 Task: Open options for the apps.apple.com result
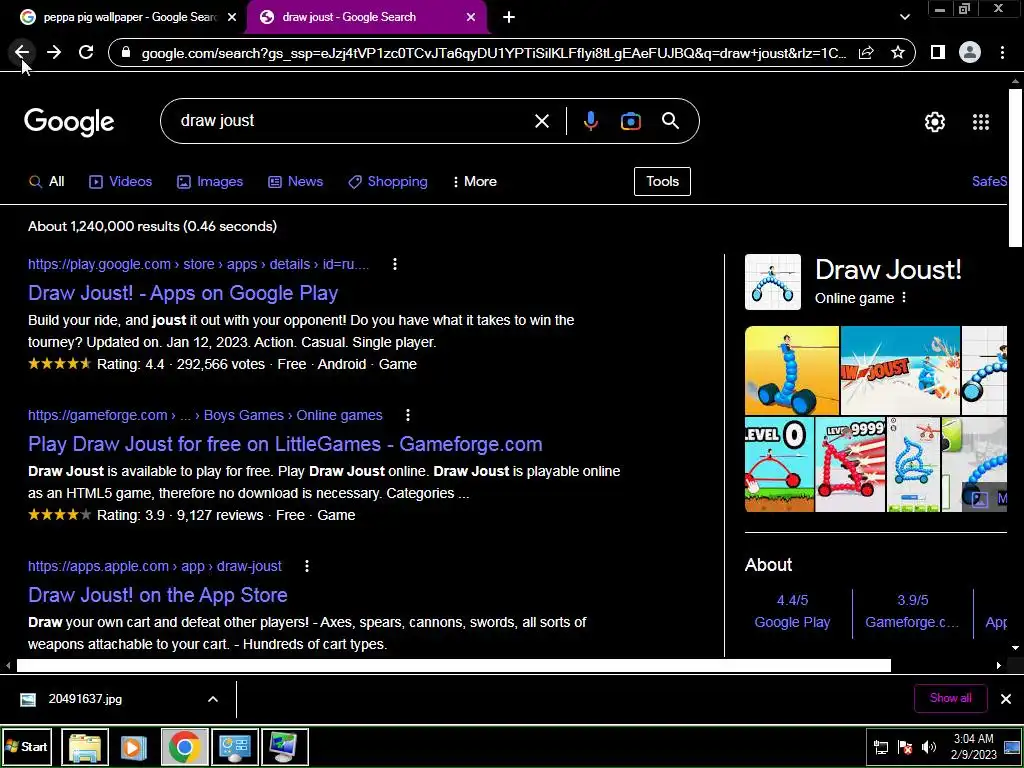(307, 566)
